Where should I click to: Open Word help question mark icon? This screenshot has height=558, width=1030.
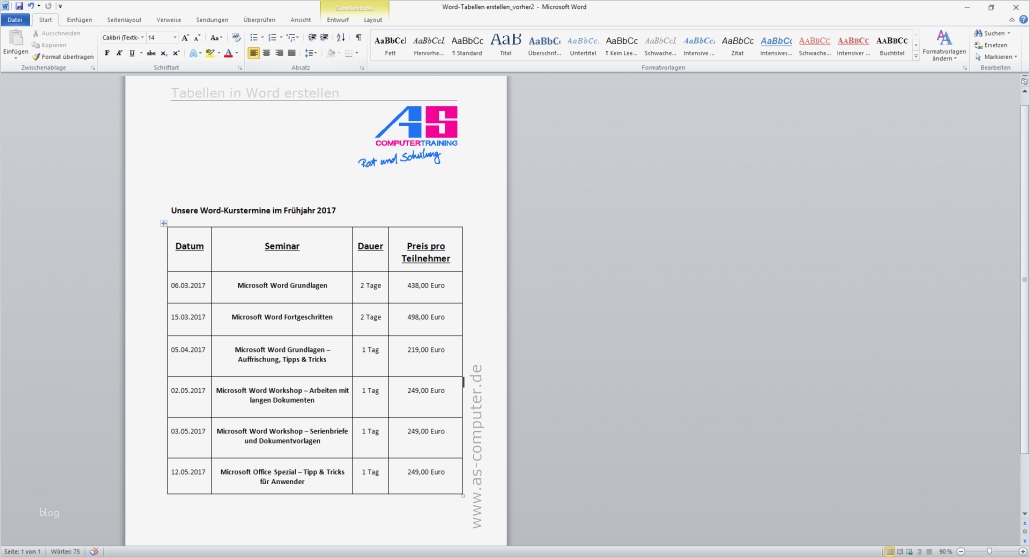[1023, 20]
